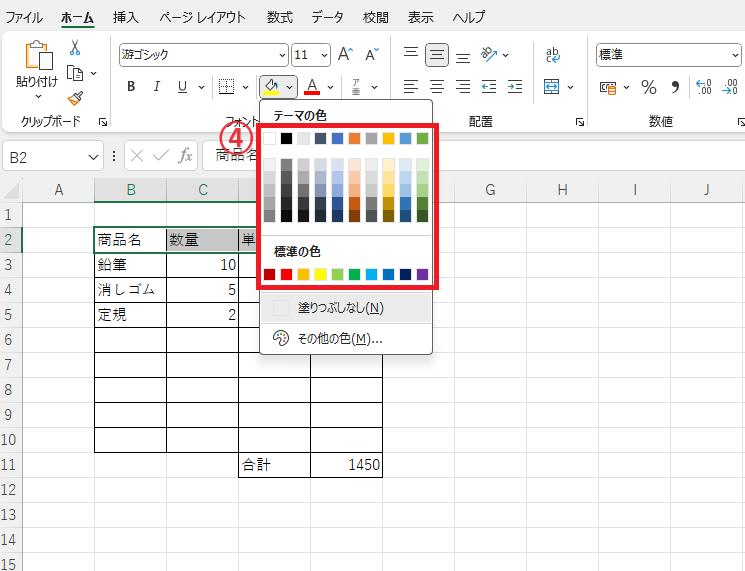Open the ファイル tab

(24, 18)
